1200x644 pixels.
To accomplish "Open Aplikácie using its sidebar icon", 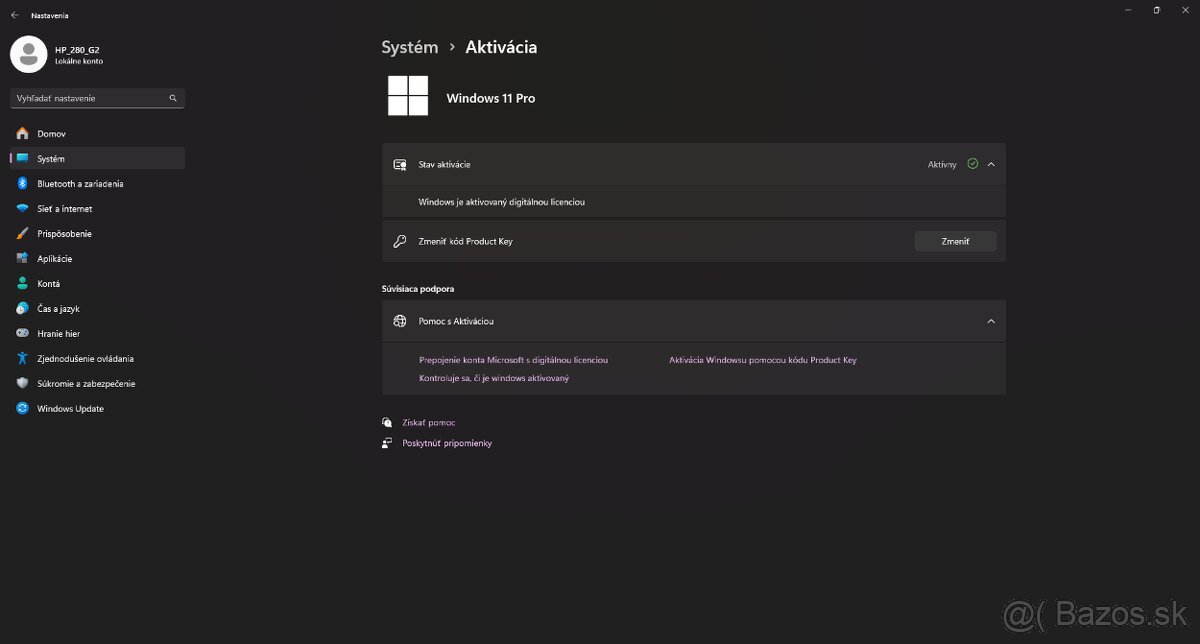I will point(22,258).
